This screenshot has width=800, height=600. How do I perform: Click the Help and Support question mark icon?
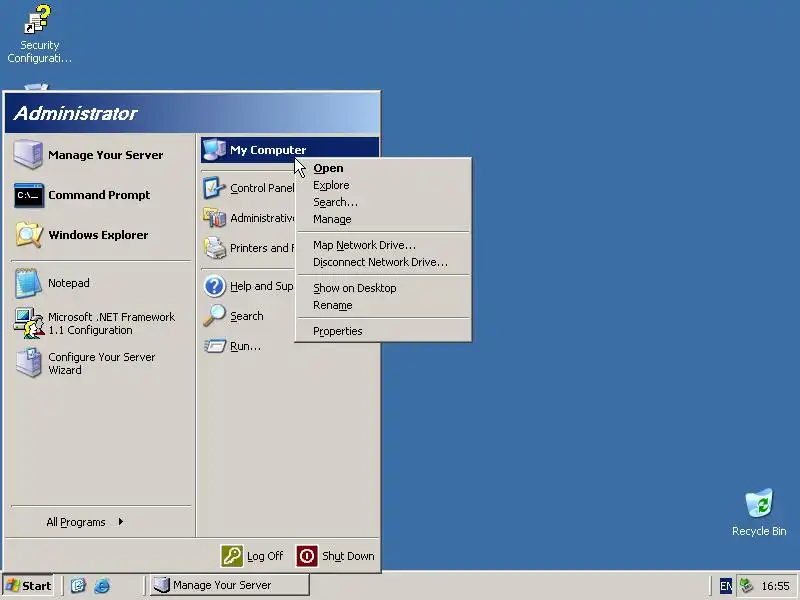(214, 286)
